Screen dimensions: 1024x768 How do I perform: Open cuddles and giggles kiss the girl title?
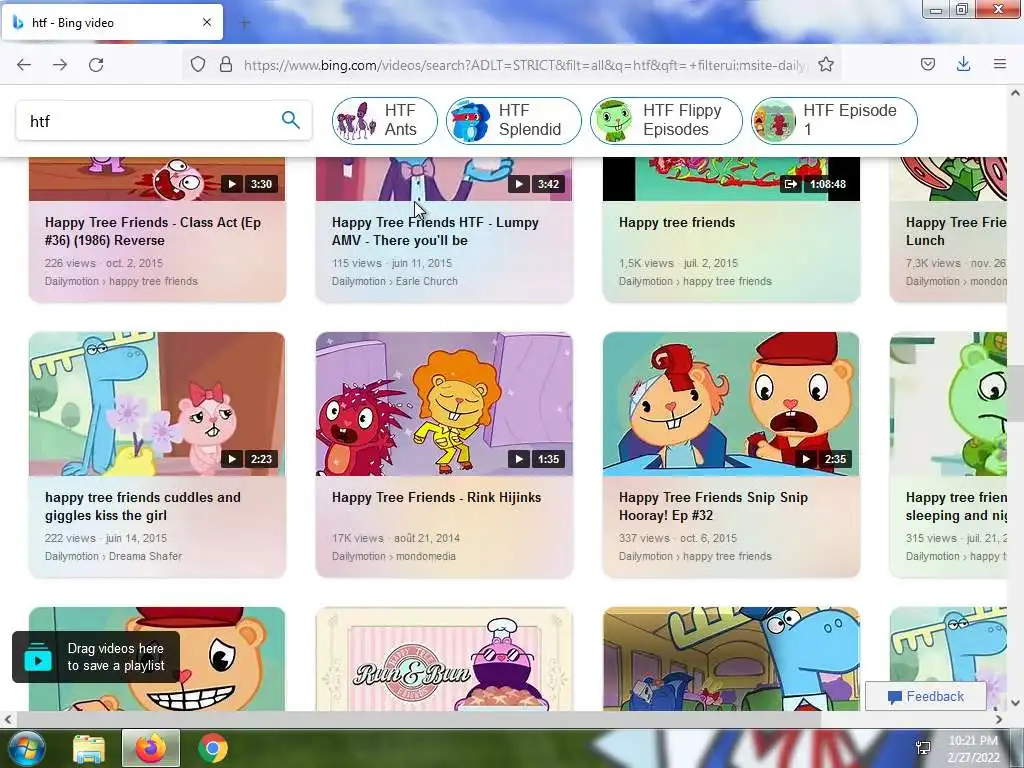coord(142,506)
